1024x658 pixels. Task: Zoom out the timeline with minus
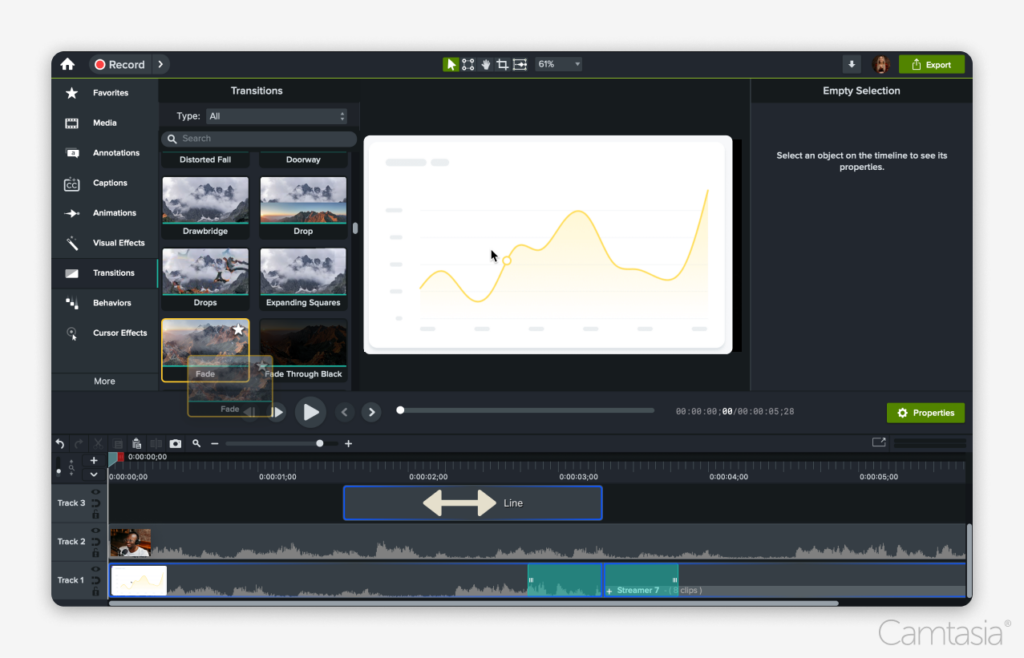click(215, 443)
